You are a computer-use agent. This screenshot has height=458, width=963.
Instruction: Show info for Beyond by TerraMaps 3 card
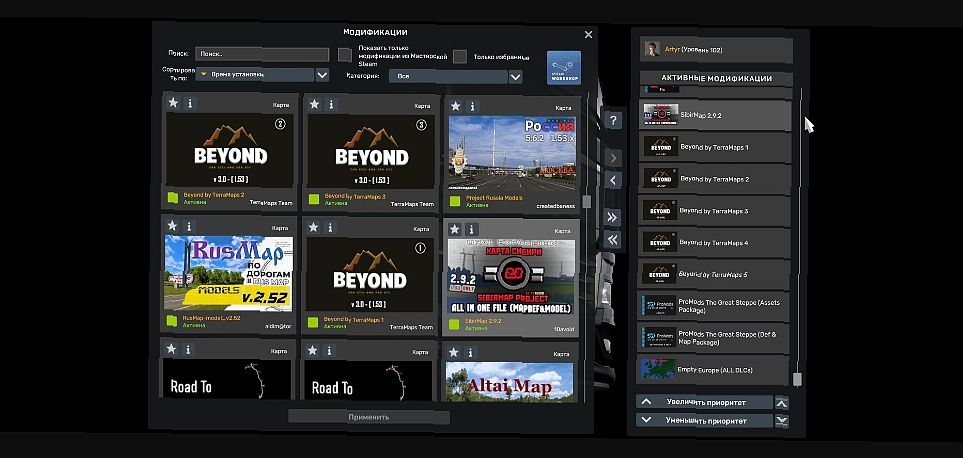pos(332,104)
